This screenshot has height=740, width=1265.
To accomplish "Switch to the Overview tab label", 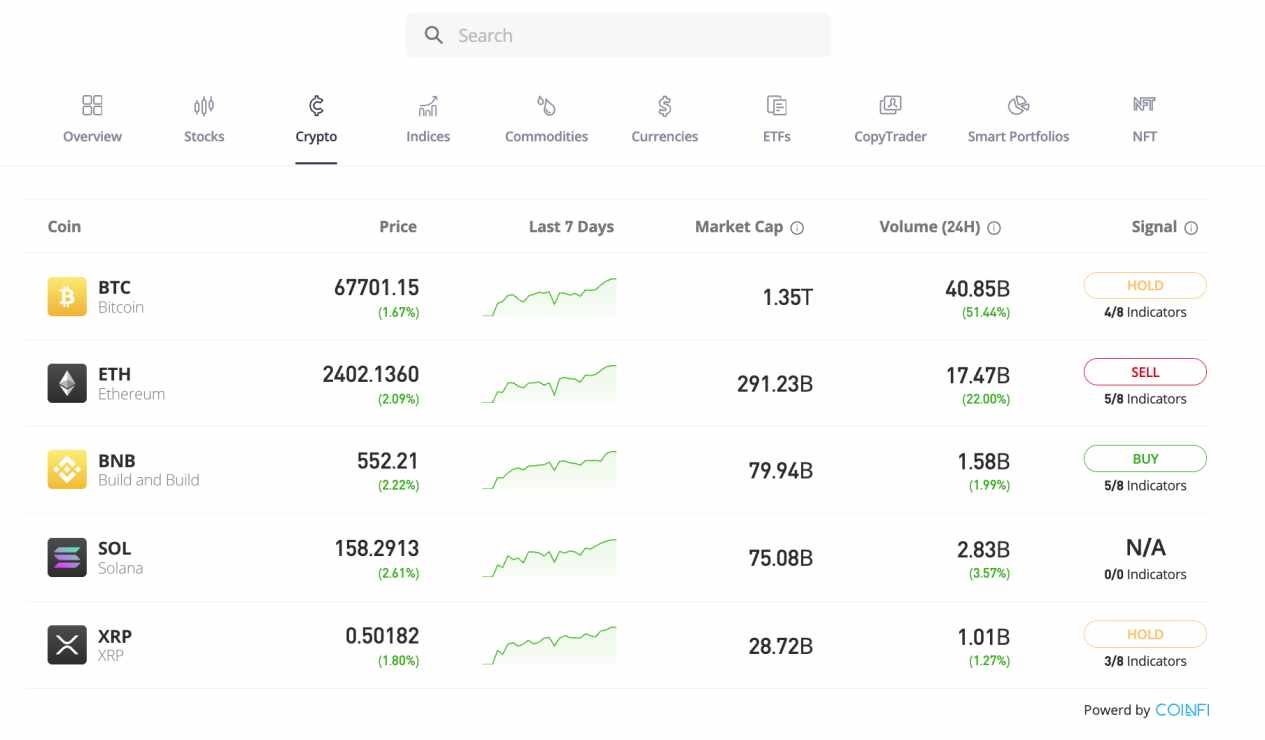I will click(92, 136).
